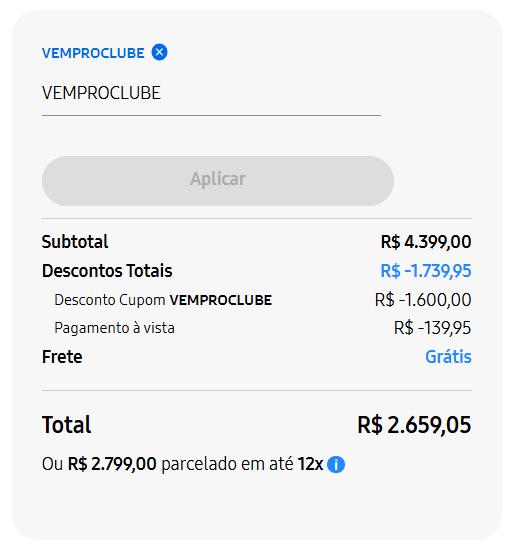Screen dimensions: 509x558
Task: Click the Descontos Totais label
Action: point(107,270)
